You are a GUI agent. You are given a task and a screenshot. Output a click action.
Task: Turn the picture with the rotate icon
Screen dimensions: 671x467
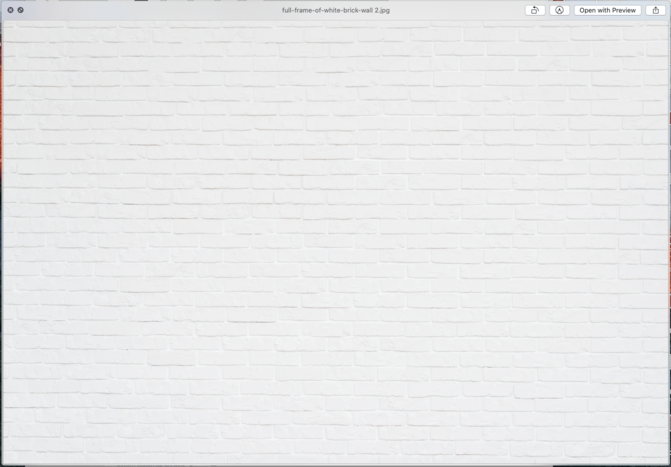pos(535,10)
